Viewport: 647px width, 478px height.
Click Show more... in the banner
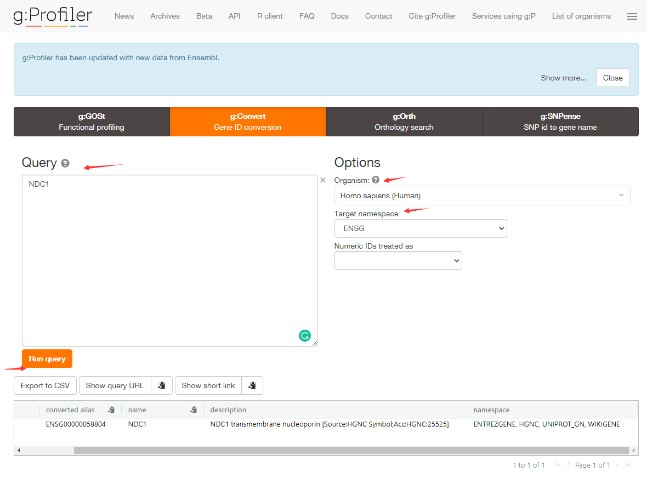click(563, 78)
